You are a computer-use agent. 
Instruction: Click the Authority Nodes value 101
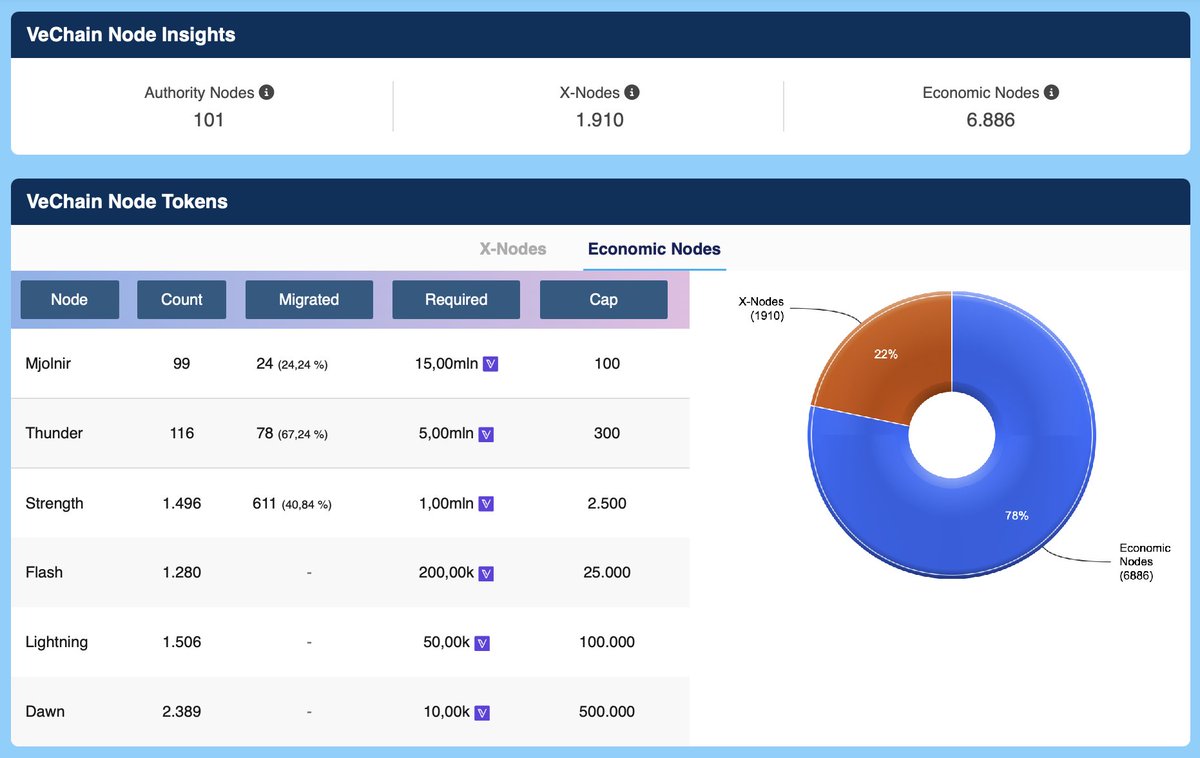point(208,120)
